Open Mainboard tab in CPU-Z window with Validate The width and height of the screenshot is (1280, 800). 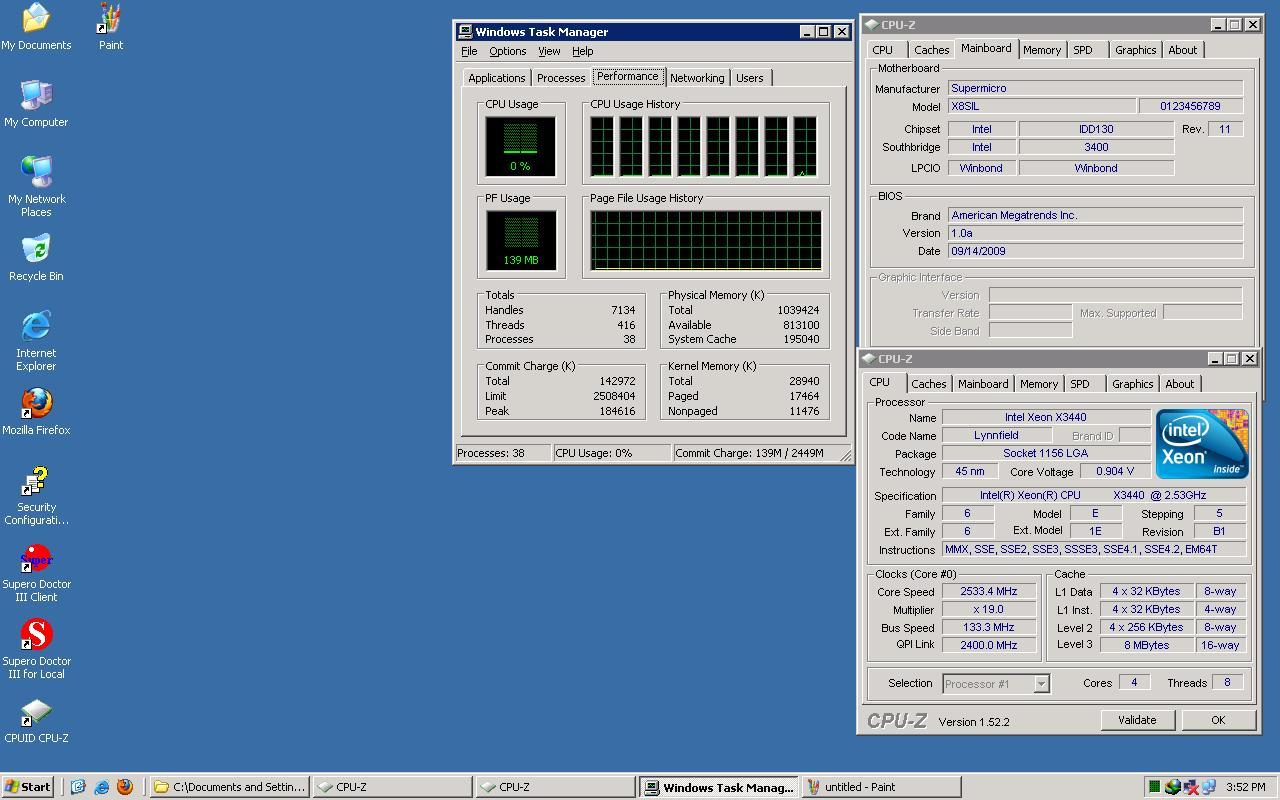tap(983, 384)
